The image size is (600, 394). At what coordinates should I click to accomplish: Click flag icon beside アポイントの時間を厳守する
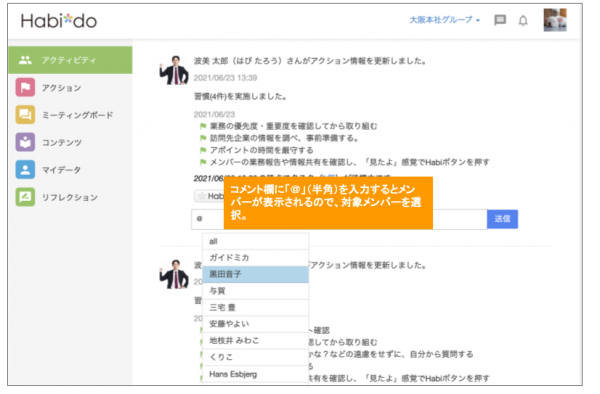coord(203,150)
